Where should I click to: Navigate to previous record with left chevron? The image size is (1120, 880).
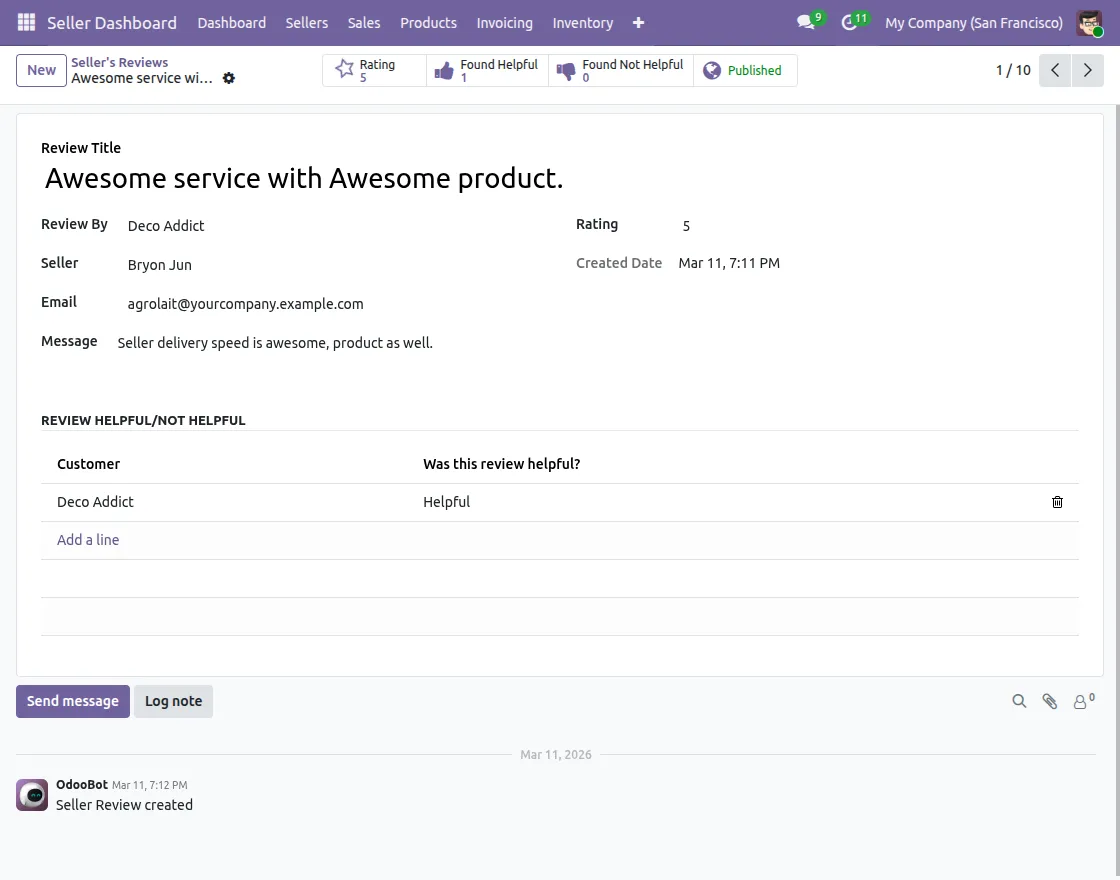pos(1055,70)
